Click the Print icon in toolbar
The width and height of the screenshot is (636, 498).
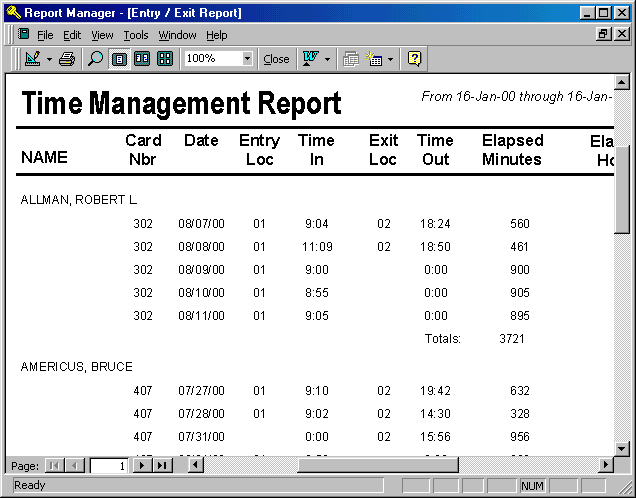(x=67, y=59)
